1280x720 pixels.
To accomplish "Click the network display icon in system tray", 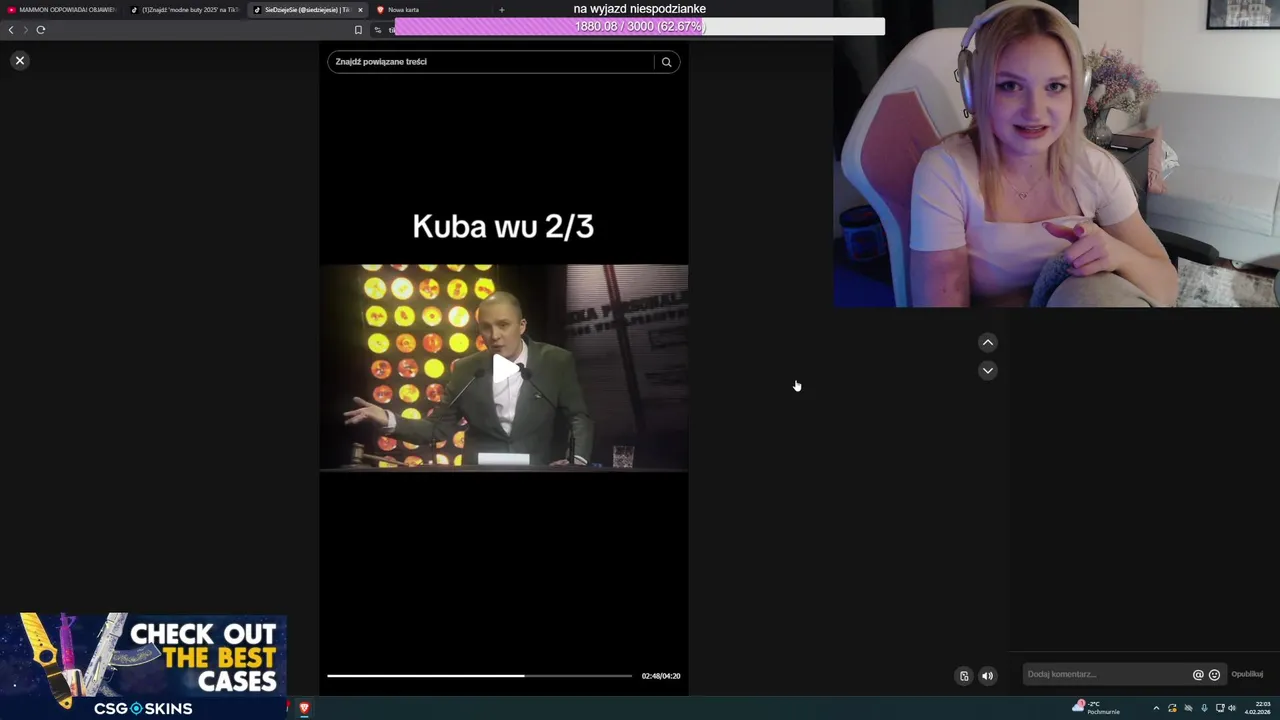I will (x=1220, y=708).
